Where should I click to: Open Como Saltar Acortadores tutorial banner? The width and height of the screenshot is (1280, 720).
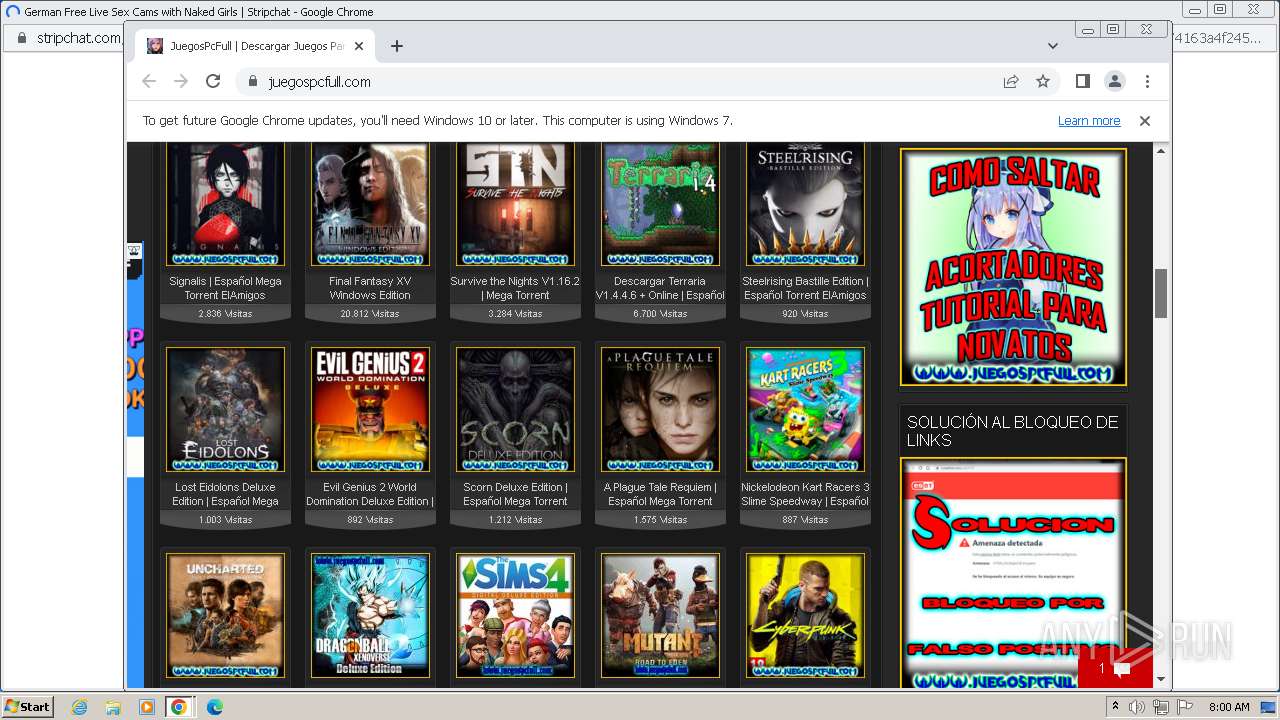click(x=1013, y=267)
